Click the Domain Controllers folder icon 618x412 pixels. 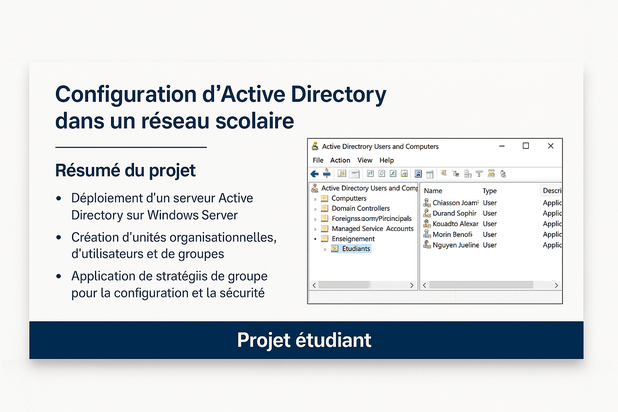coord(324,208)
